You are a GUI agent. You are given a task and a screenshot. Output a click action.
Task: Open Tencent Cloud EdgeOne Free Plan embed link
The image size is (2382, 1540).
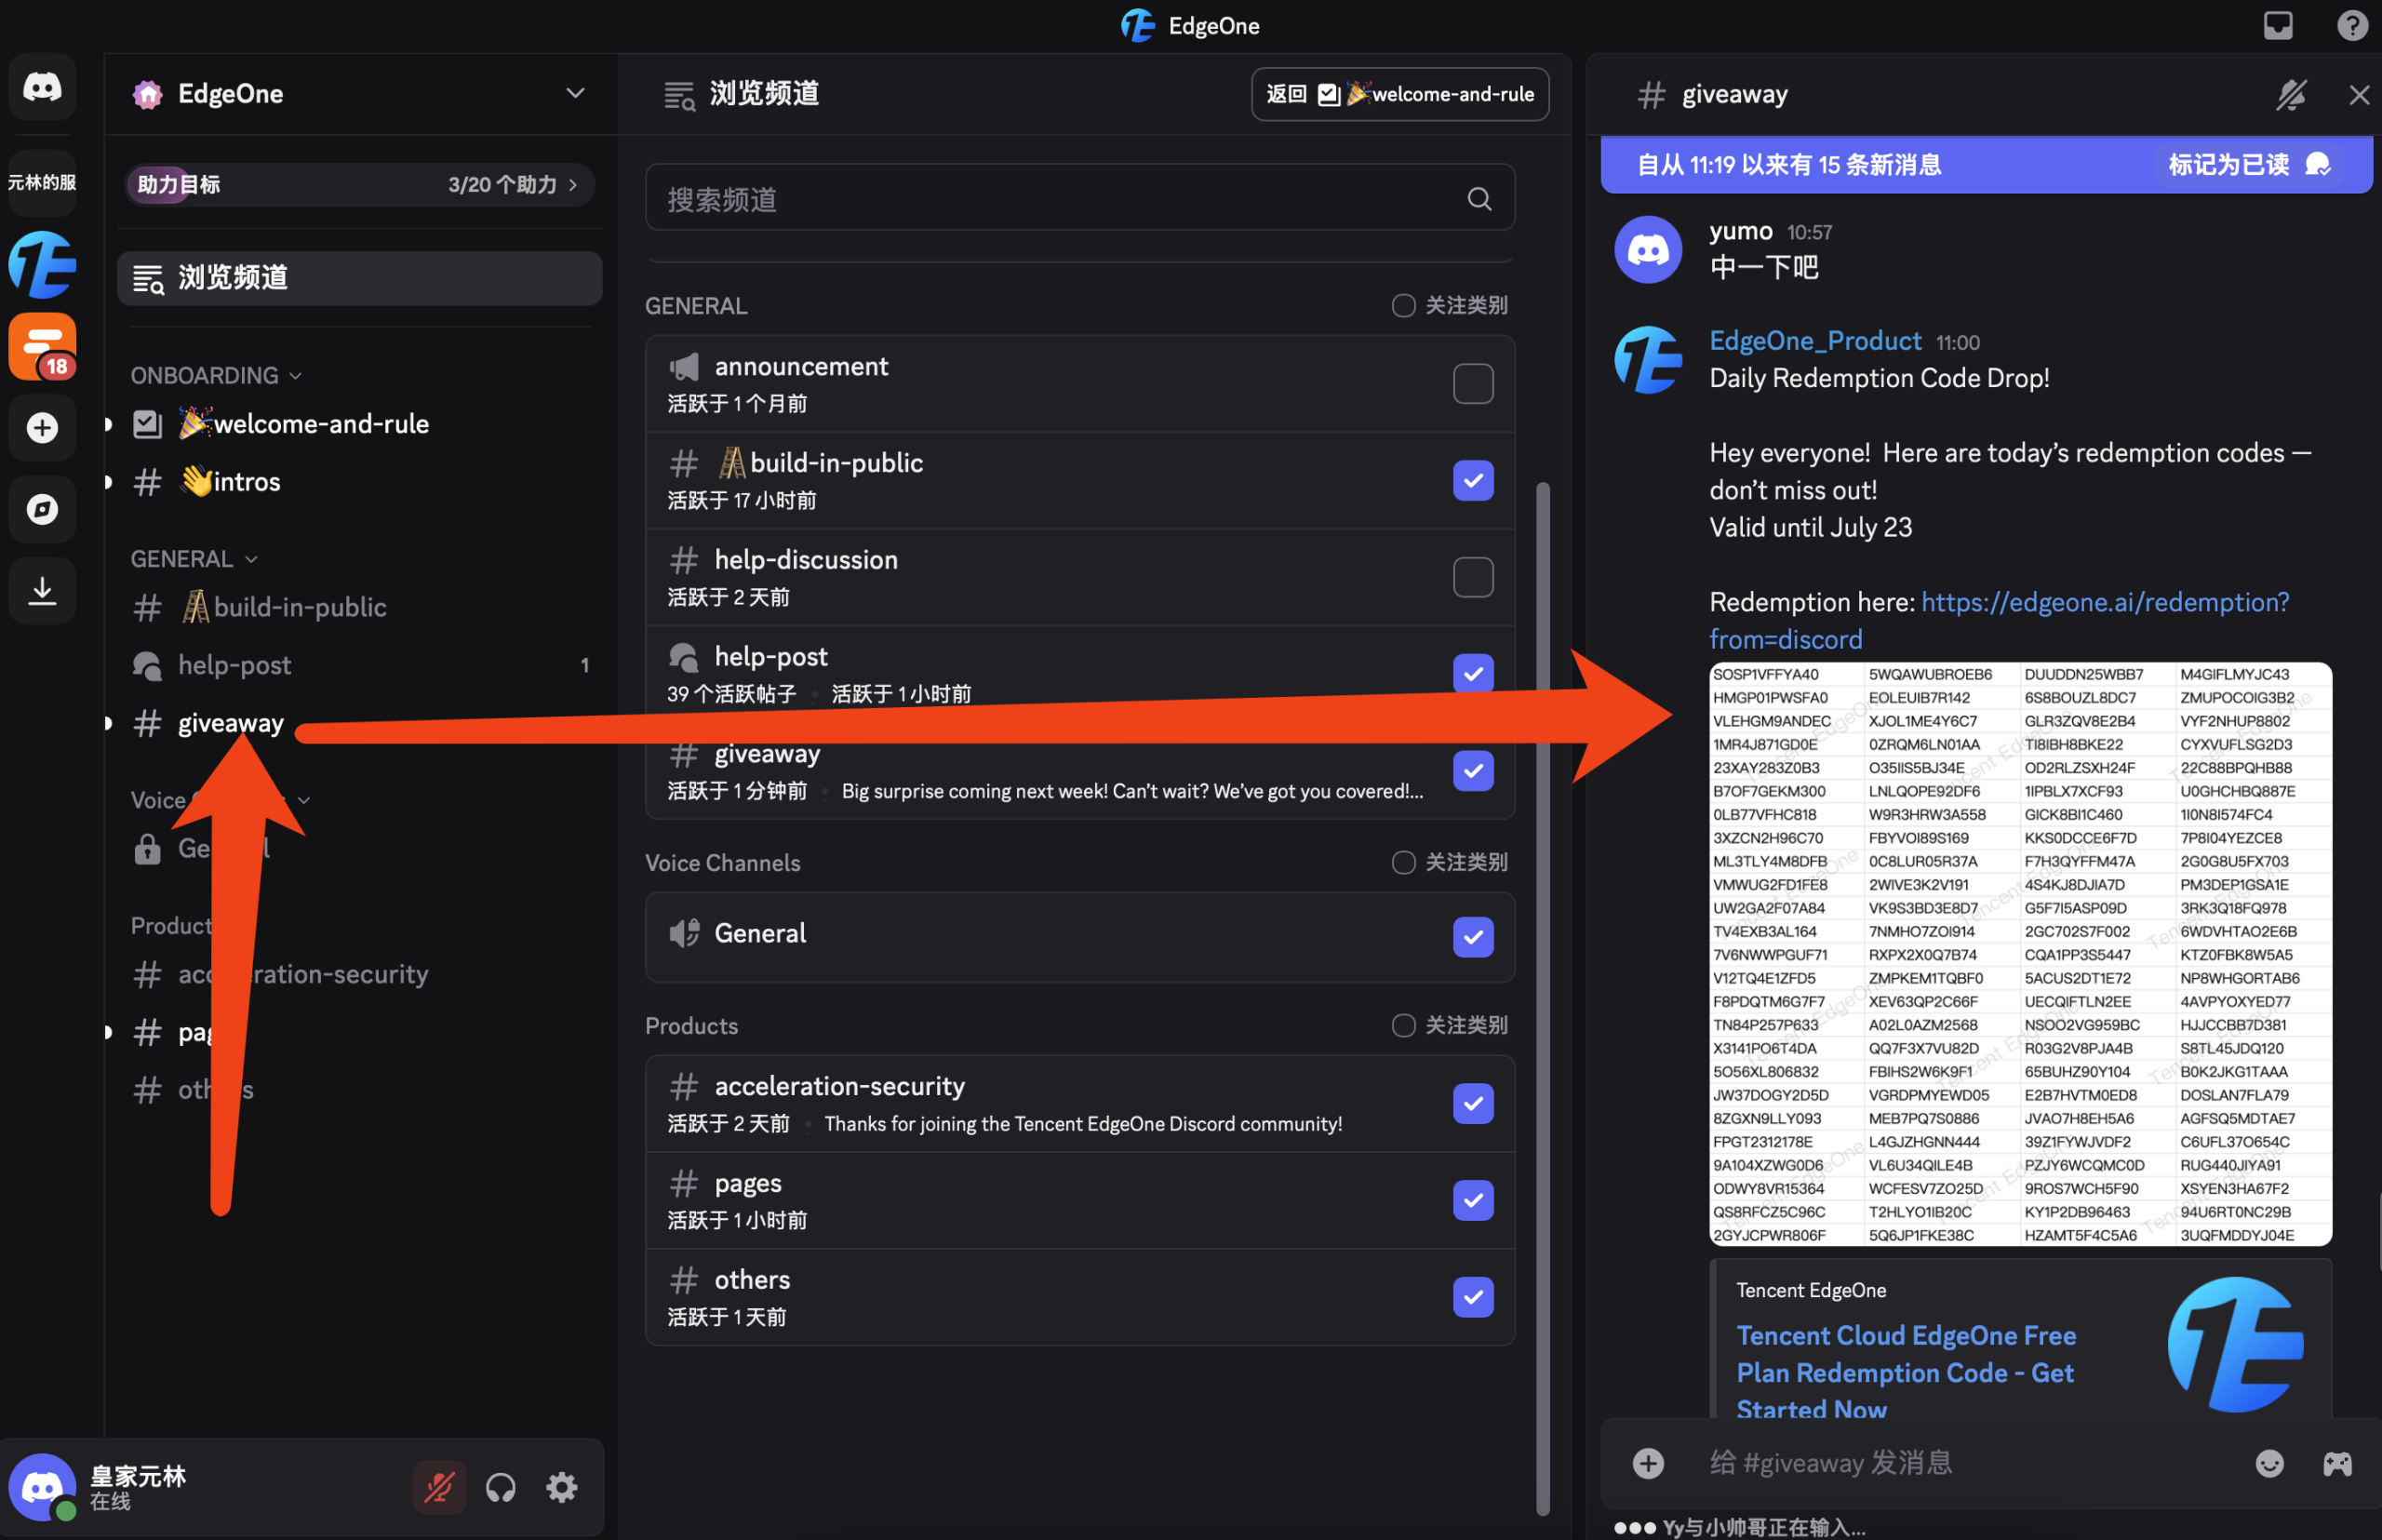click(x=1904, y=1372)
